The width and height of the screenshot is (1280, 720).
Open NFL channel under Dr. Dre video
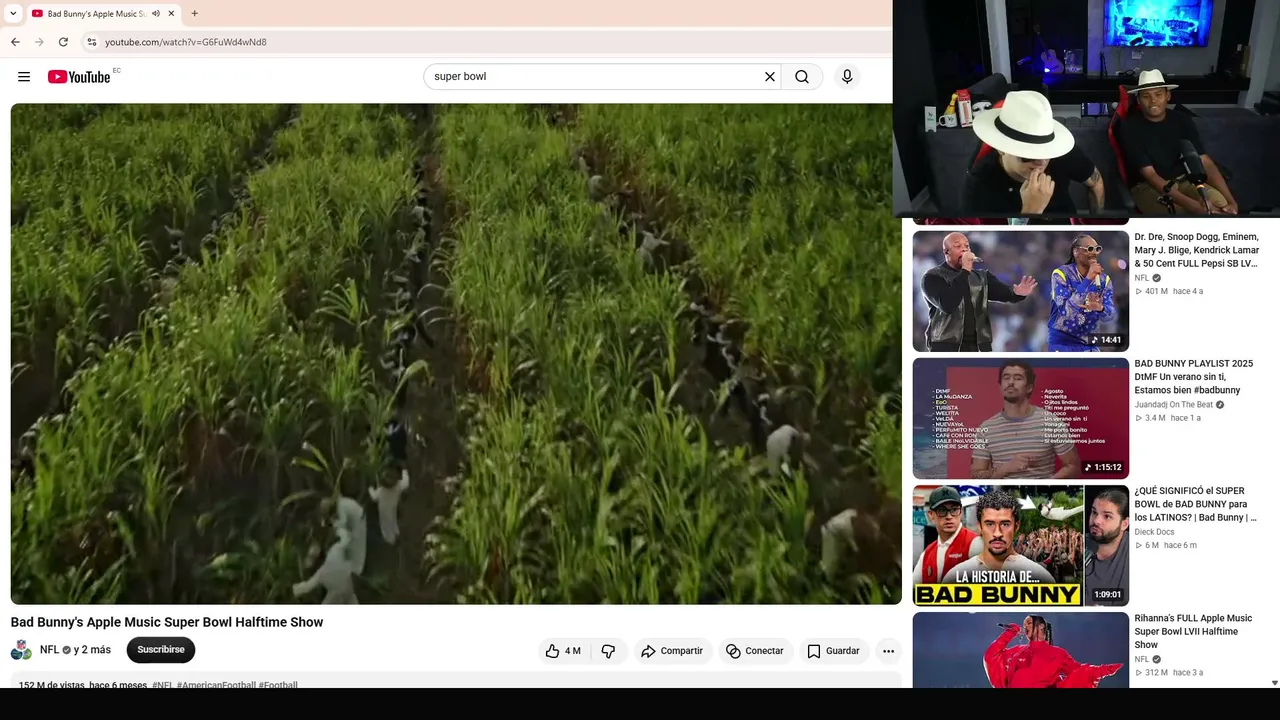tap(1142, 278)
